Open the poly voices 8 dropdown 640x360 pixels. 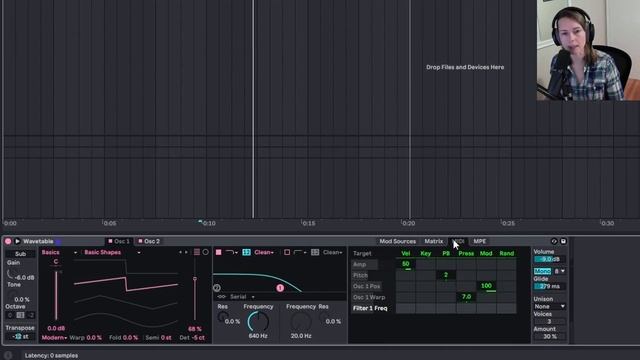[x=559, y=271]
